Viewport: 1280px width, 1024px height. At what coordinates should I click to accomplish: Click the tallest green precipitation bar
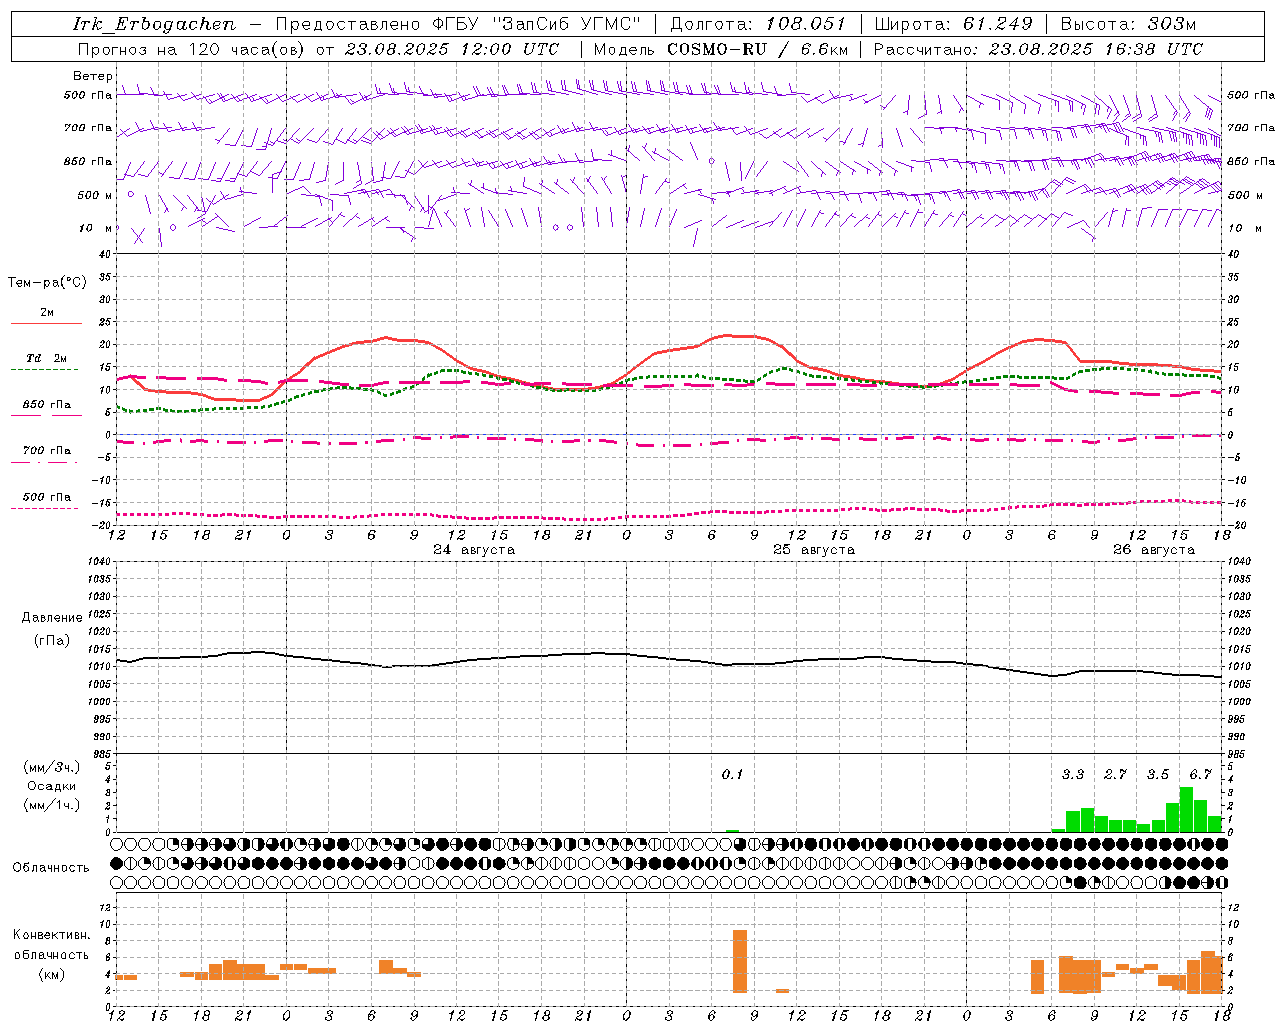pos(1186,809)
